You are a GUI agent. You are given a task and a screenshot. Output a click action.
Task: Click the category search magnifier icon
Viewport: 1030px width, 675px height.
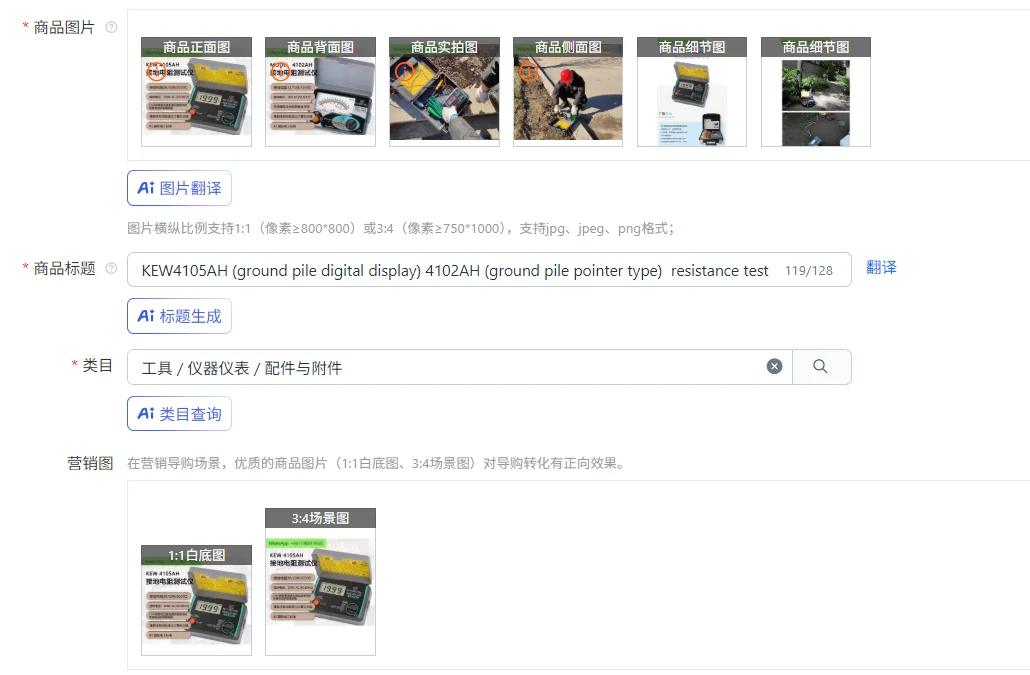coord(821,367)
